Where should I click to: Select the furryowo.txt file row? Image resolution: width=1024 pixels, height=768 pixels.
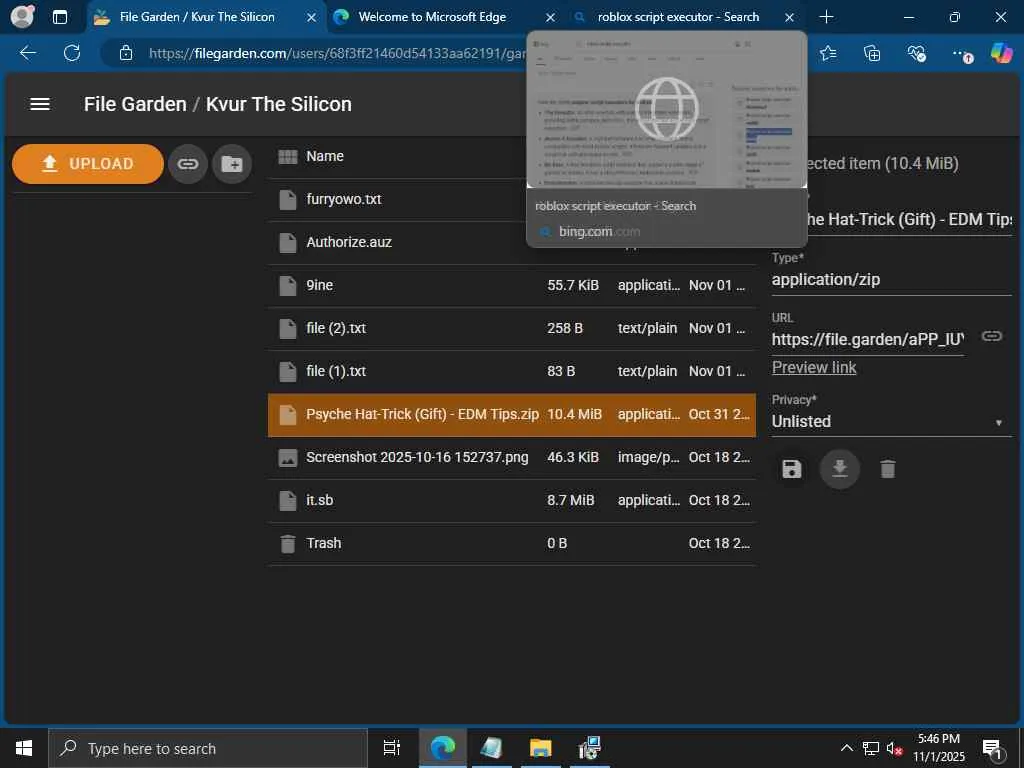(x=511, y=199)
